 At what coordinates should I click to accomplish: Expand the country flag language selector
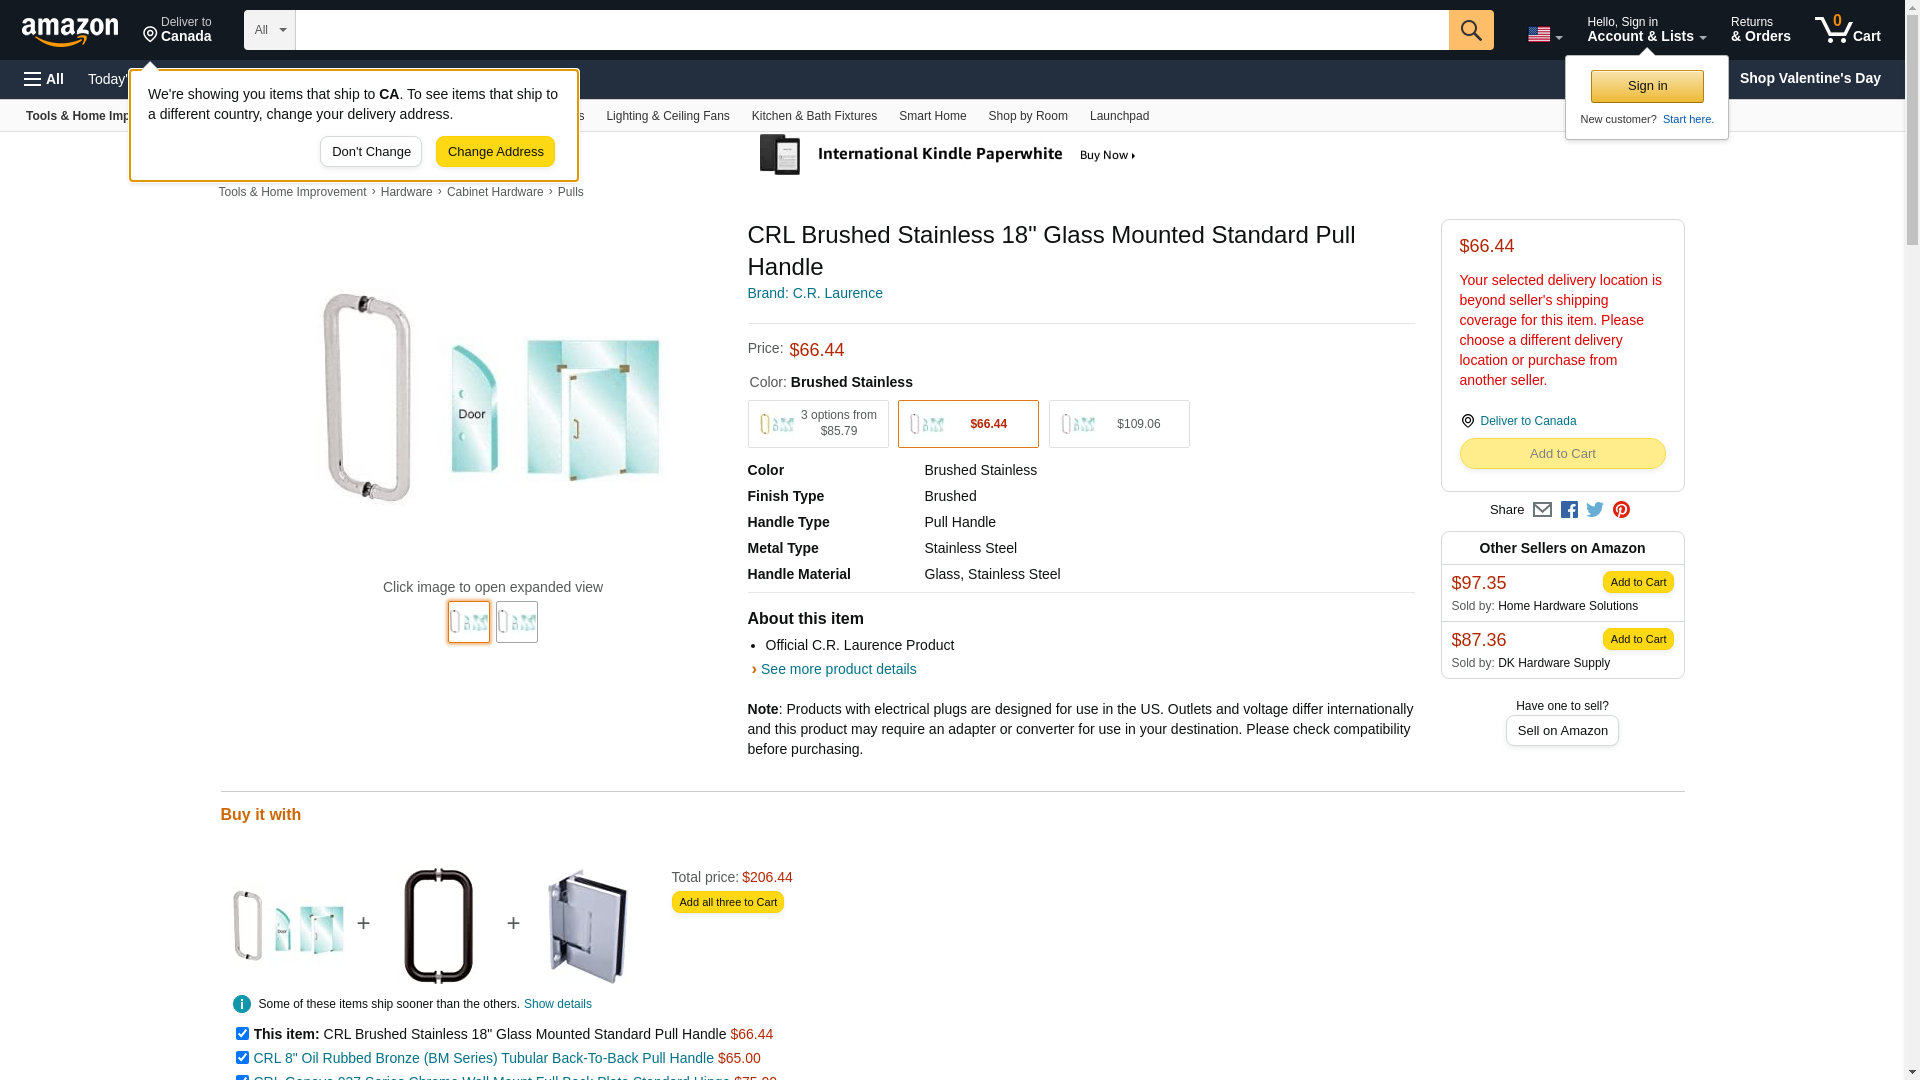(1544, 35)
